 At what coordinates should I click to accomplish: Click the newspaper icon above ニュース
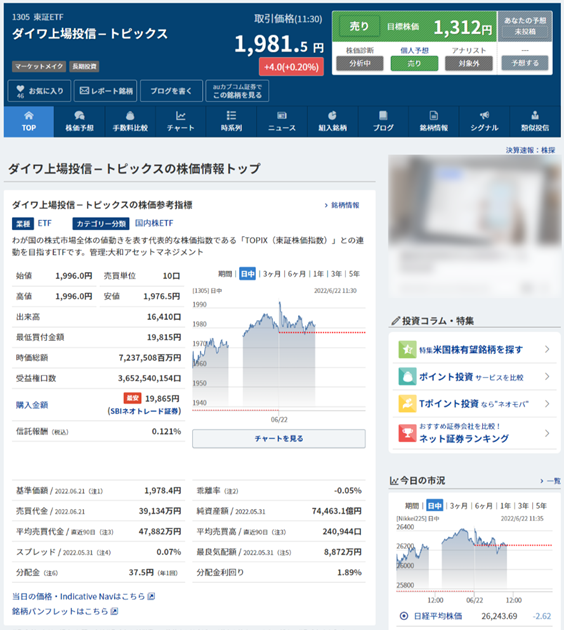[282, 116]
